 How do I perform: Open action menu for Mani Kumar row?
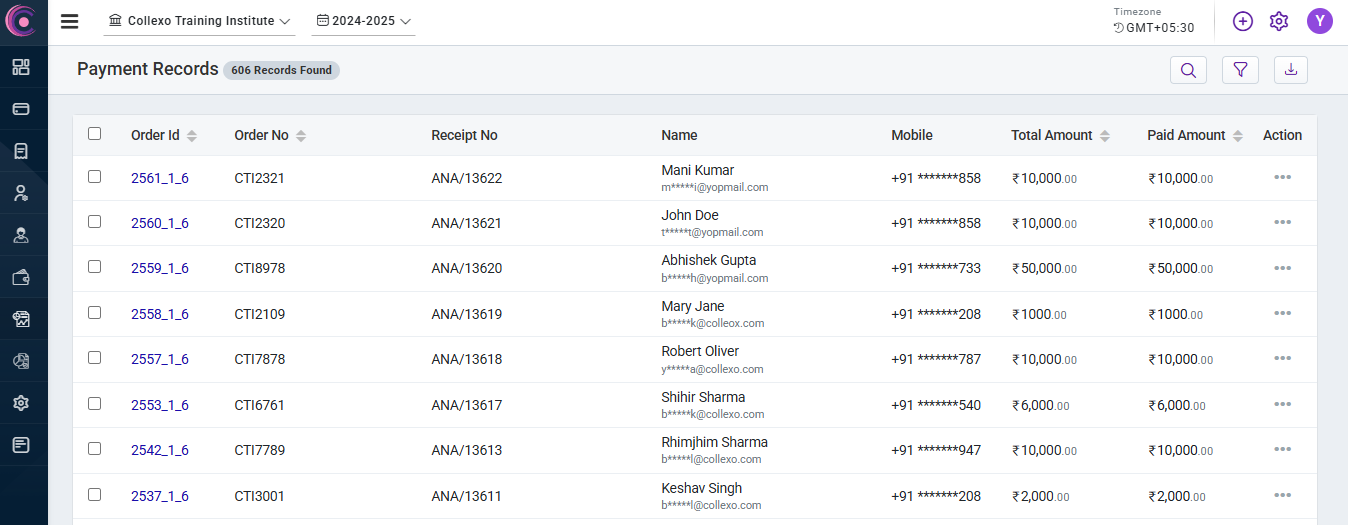click(1282, 177)
